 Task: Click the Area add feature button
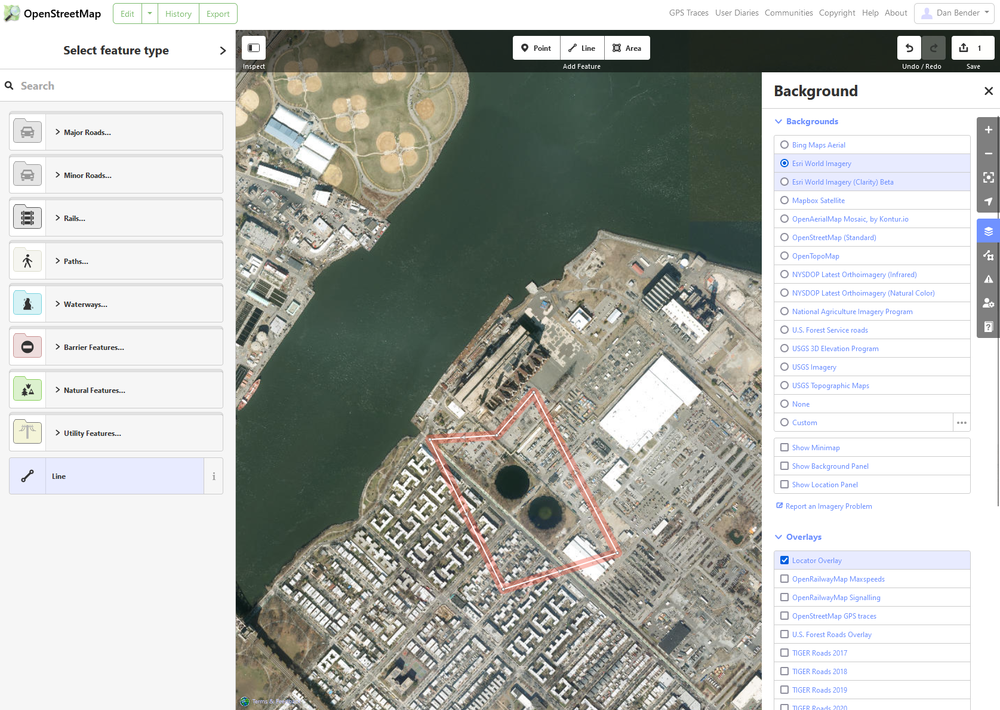coord(627,48)
